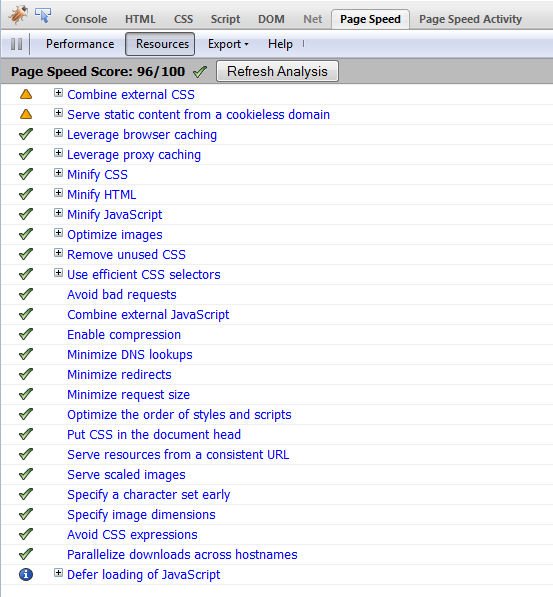Open the Help menu item

pos(280,44)
